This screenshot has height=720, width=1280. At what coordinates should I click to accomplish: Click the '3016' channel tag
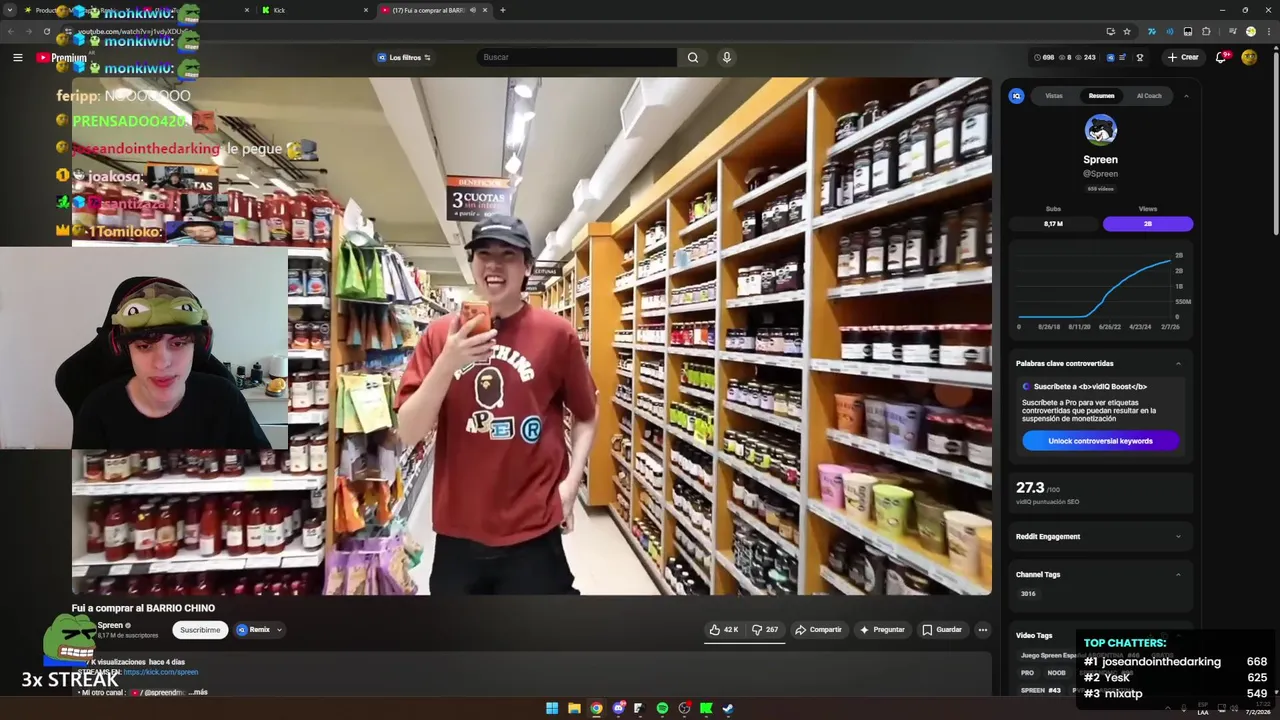1028,594
